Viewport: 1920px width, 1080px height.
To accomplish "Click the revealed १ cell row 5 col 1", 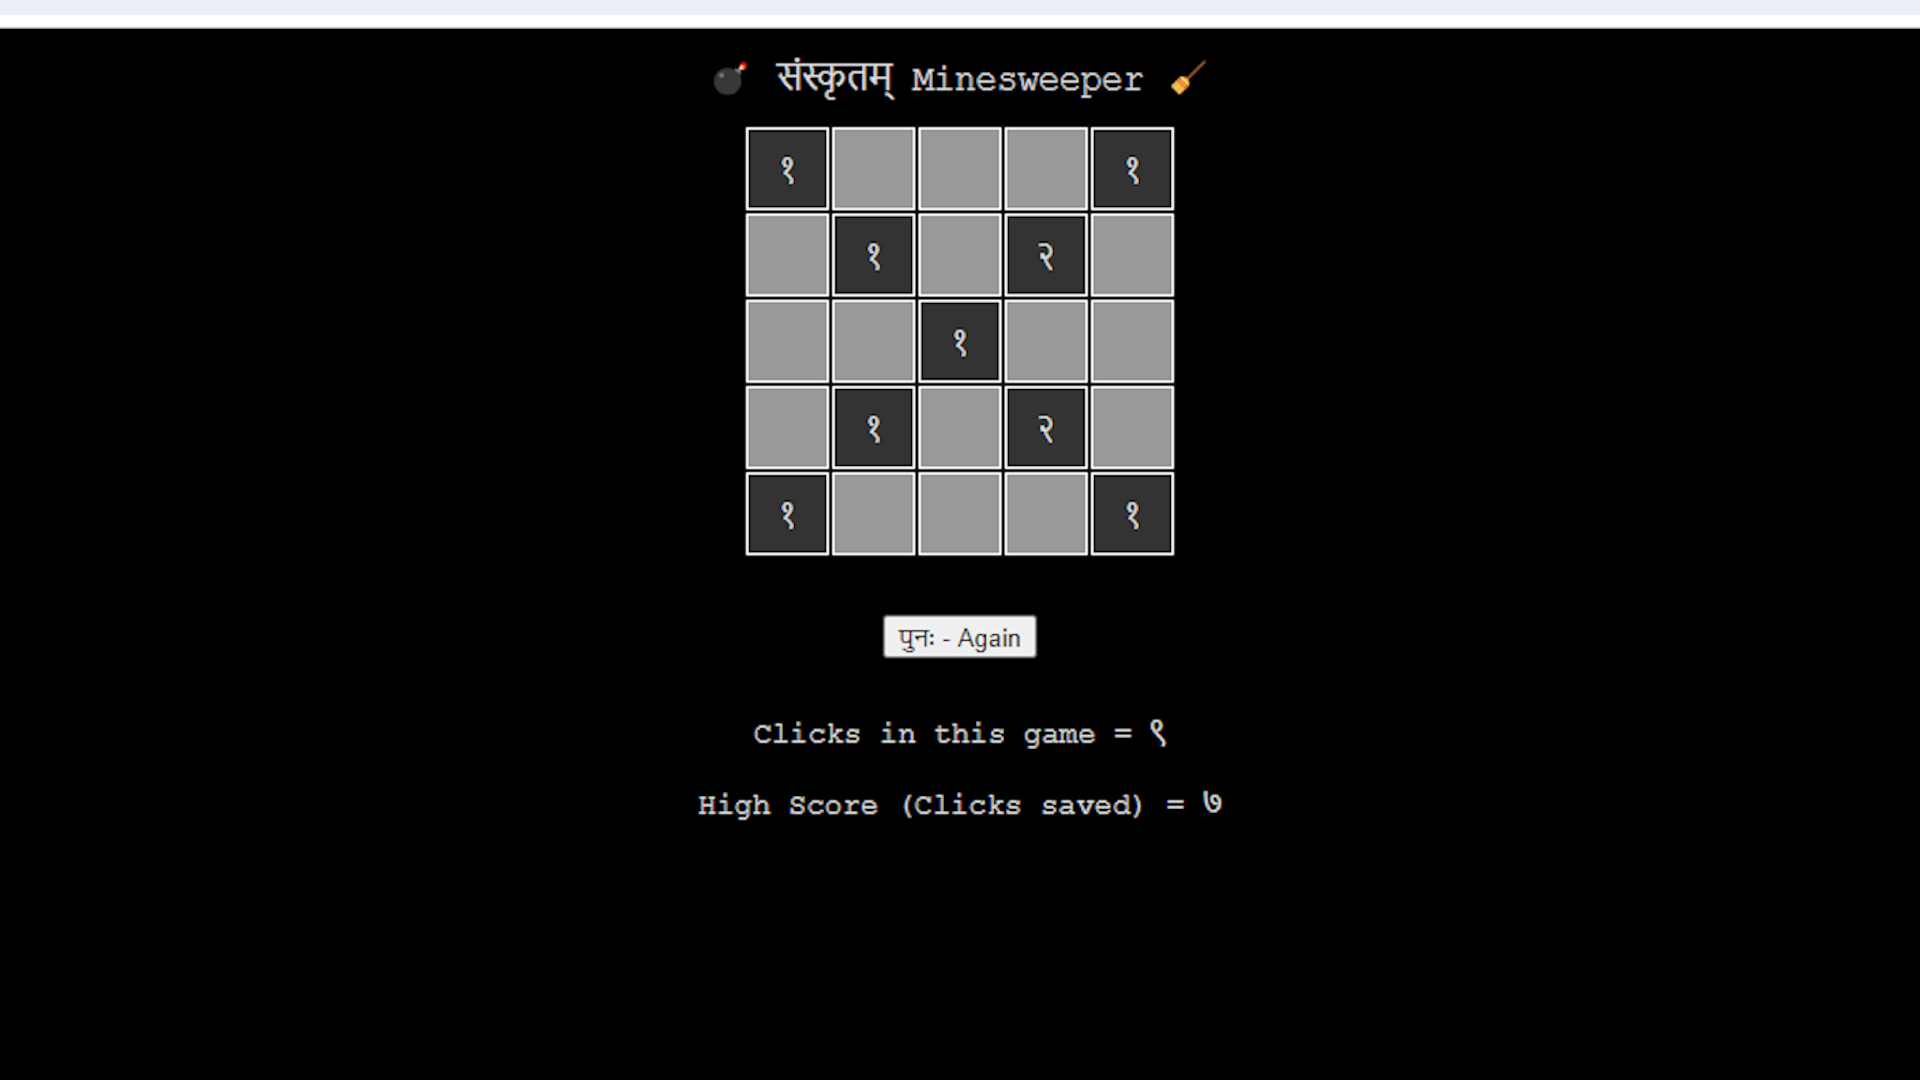I will 787,513.
